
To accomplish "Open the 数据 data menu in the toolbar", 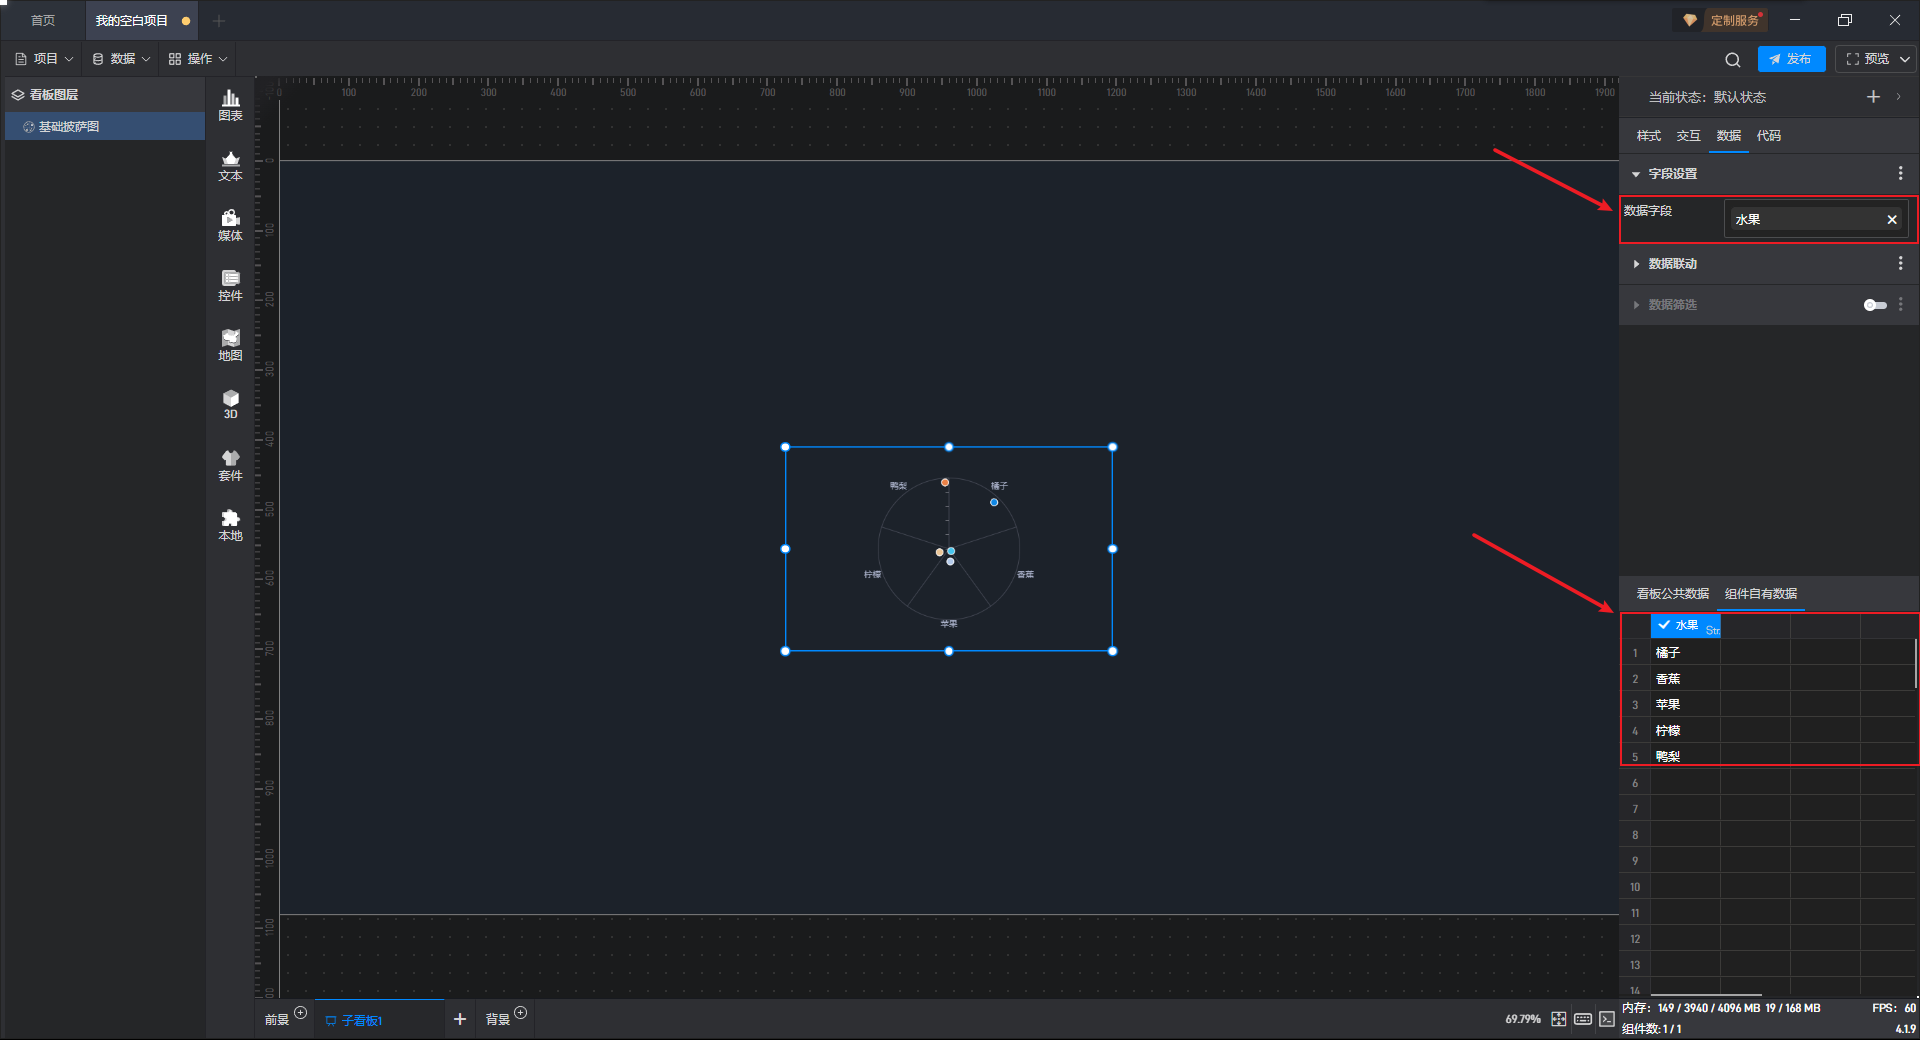I will pos(121,59).
